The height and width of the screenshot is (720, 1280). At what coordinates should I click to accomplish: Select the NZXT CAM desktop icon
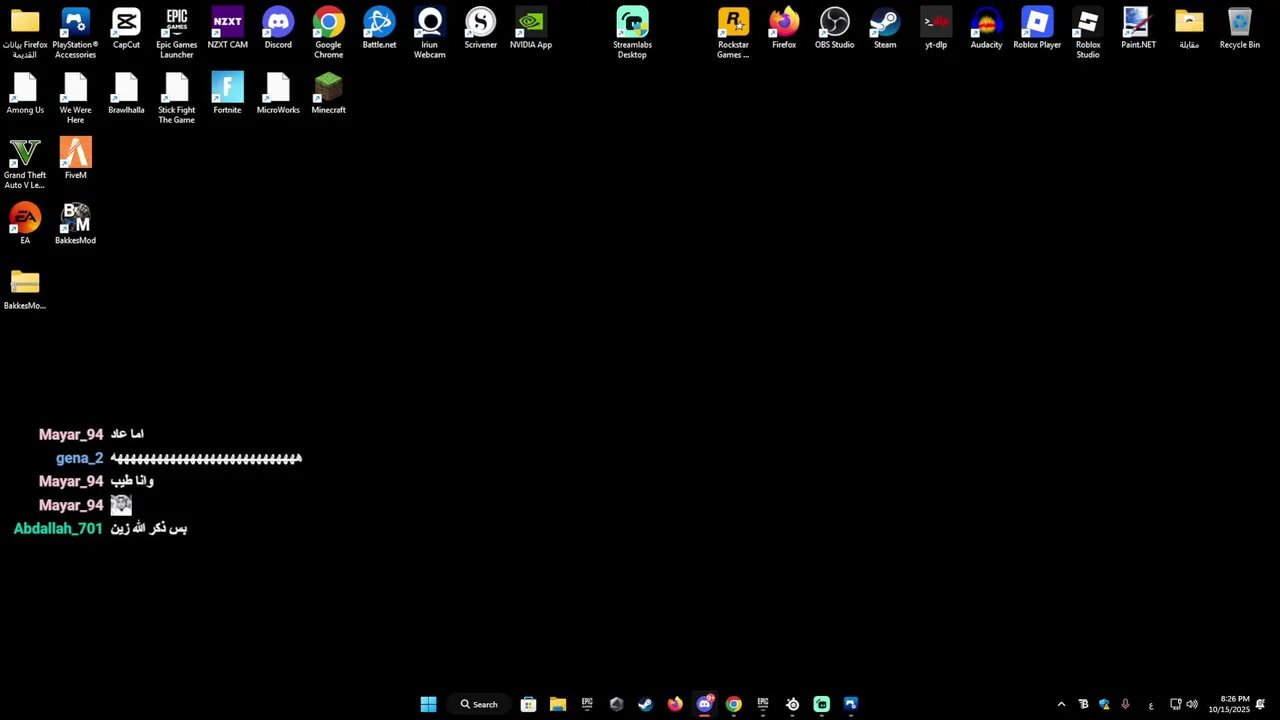(227, 28)
